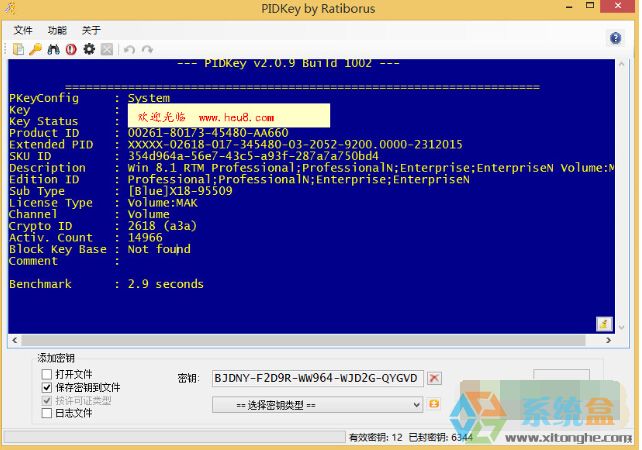Click the undo arrow icon
The height and width of the screenshot is (450, 642).
129,50
